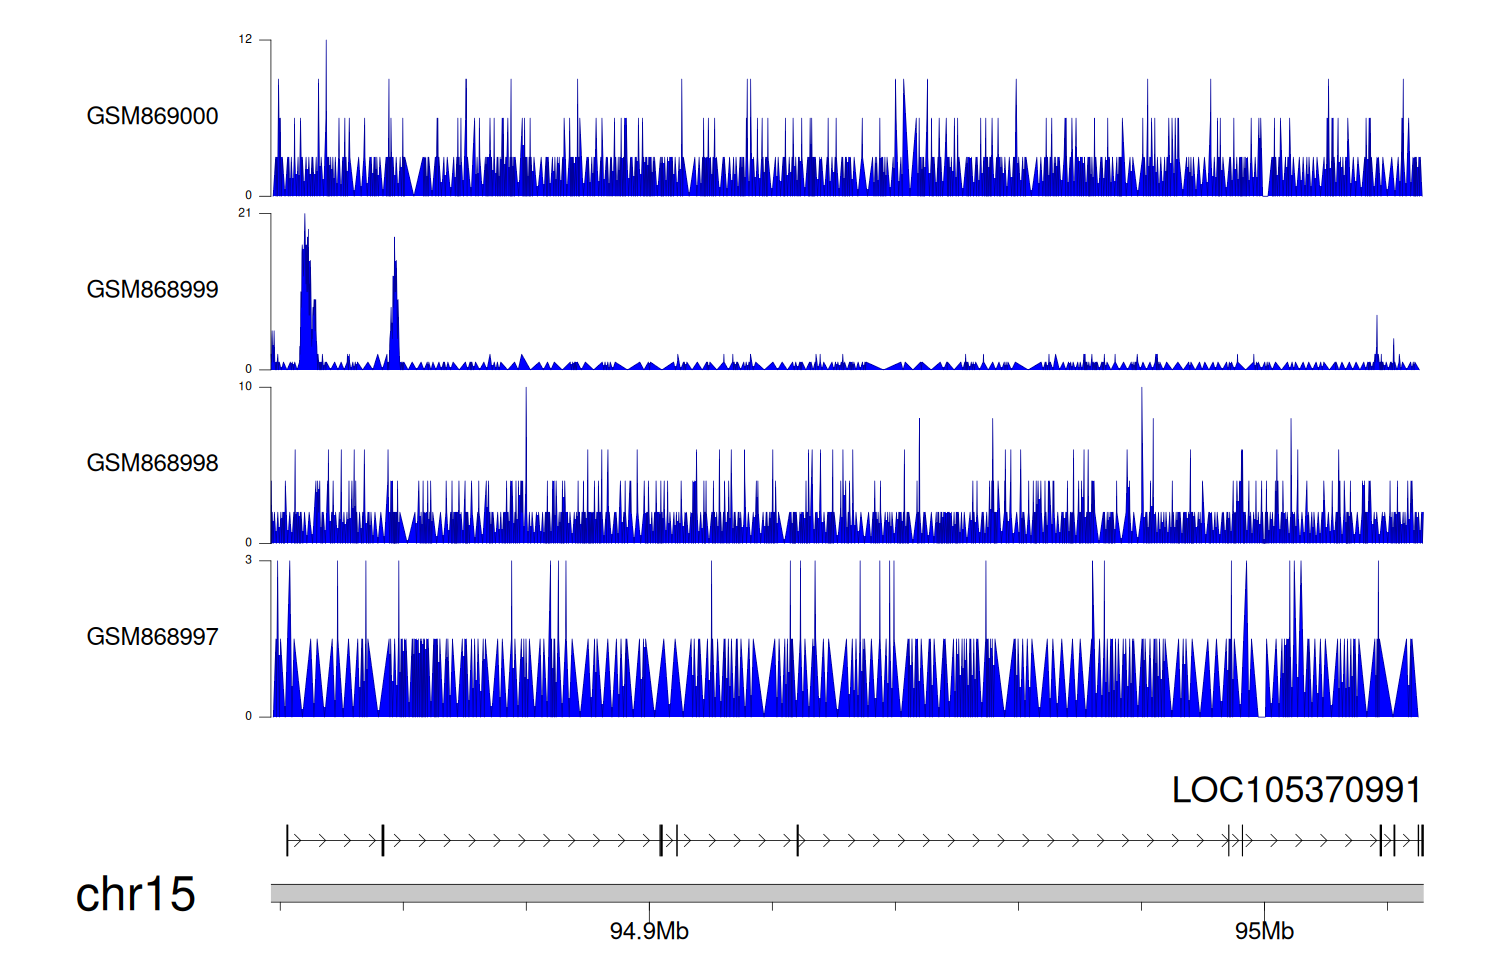This screenshot has width=1500, height=980.
Task: Click the 94.9Mb axis position label
Action: pyautogui.click(x=649, y=932)
